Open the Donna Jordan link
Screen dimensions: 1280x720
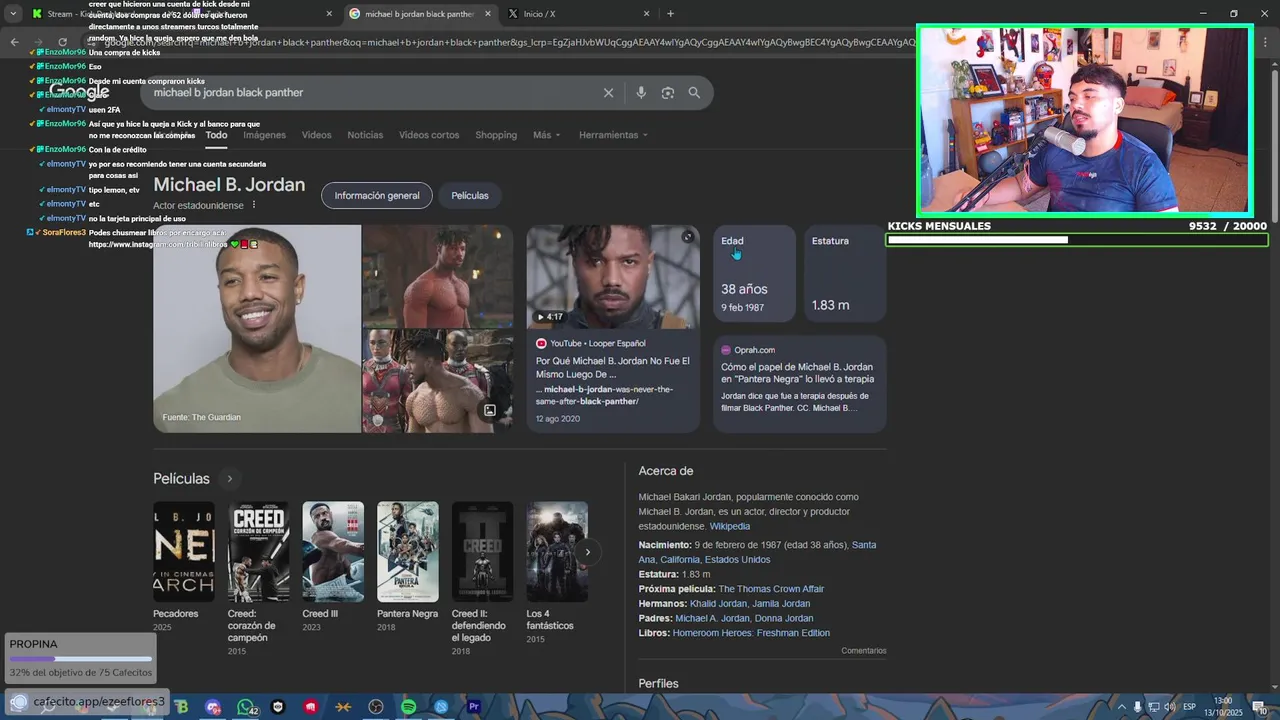click(784, 619)
